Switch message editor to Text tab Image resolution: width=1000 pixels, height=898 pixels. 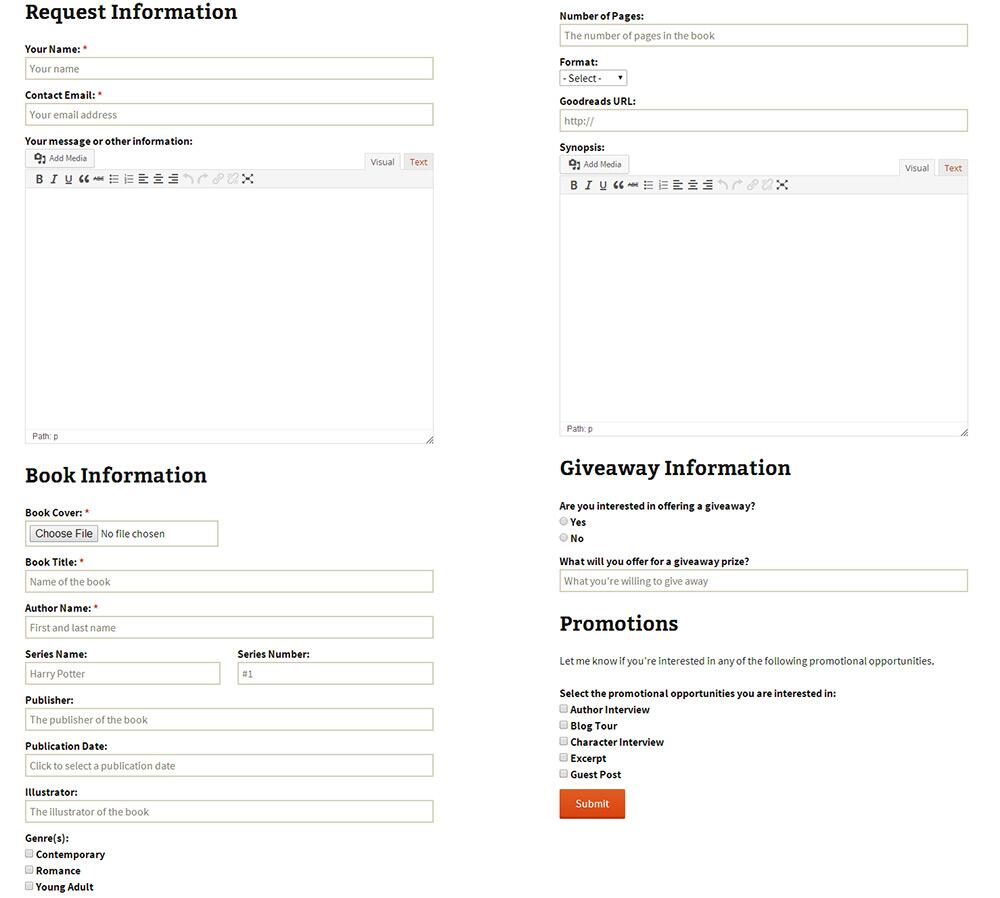pos(418,162)
